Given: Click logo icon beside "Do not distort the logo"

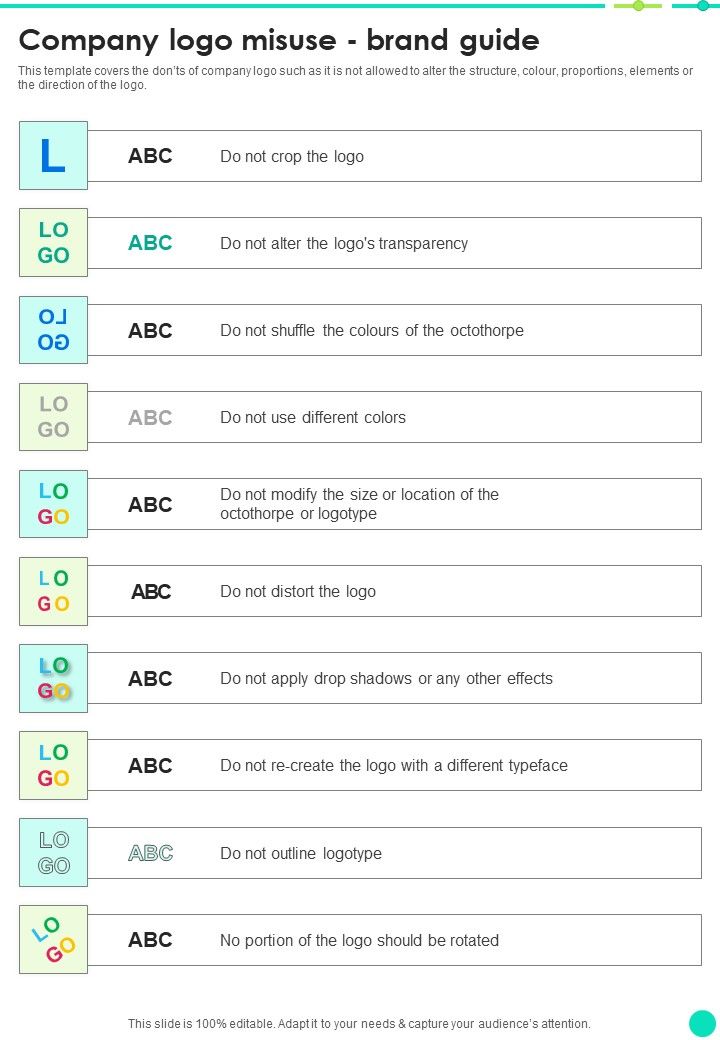Looking at the screenshot, I should 53,591.
